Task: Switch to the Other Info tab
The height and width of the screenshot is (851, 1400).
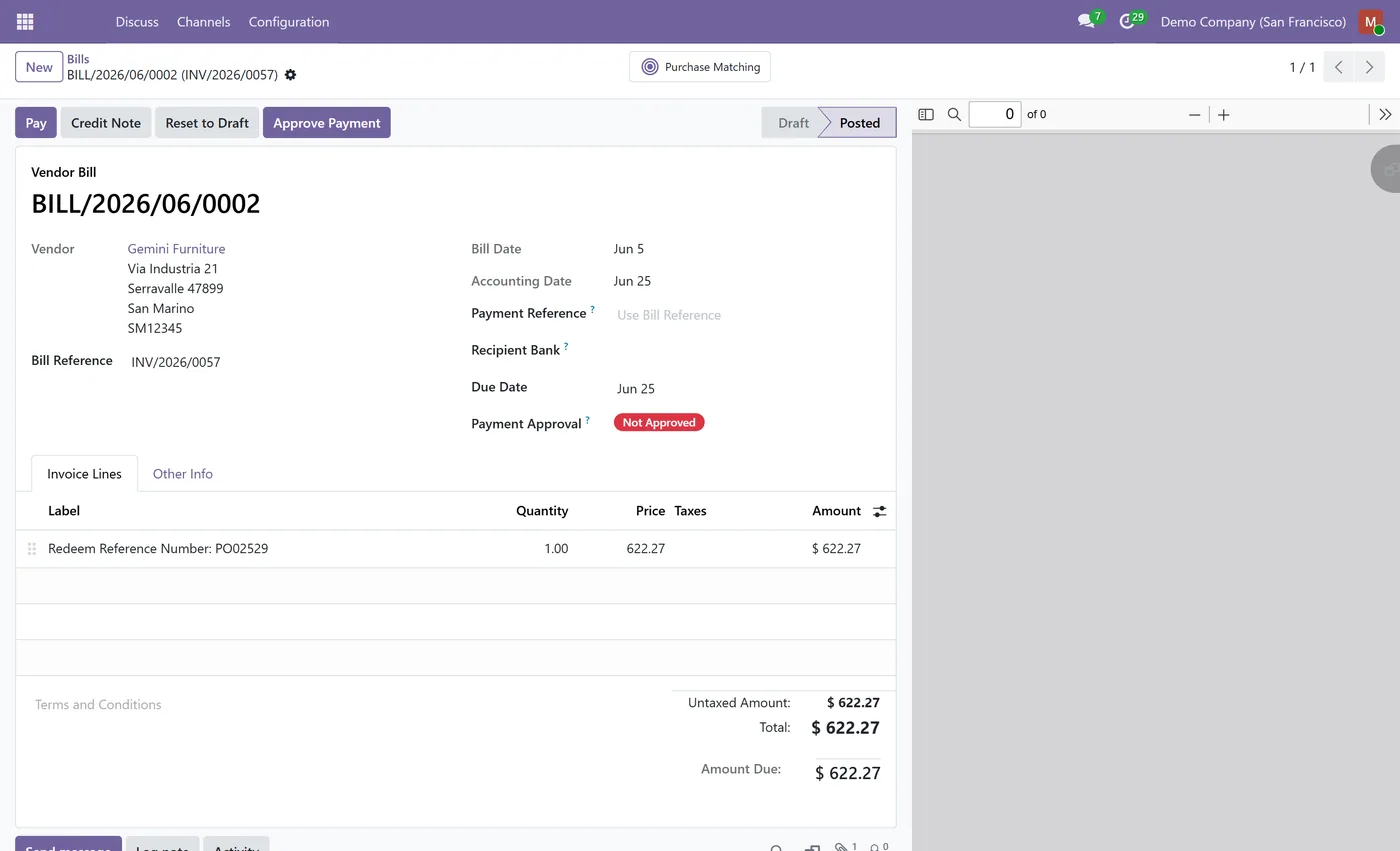Action: click(x=183, y=474)
